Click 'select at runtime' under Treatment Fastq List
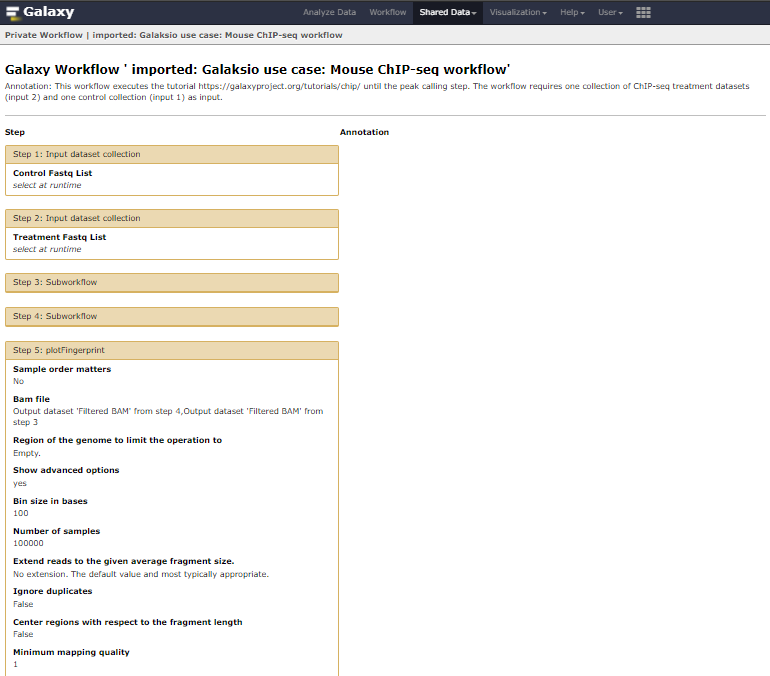This screenshot has height=676, width=770. point(47,249)
